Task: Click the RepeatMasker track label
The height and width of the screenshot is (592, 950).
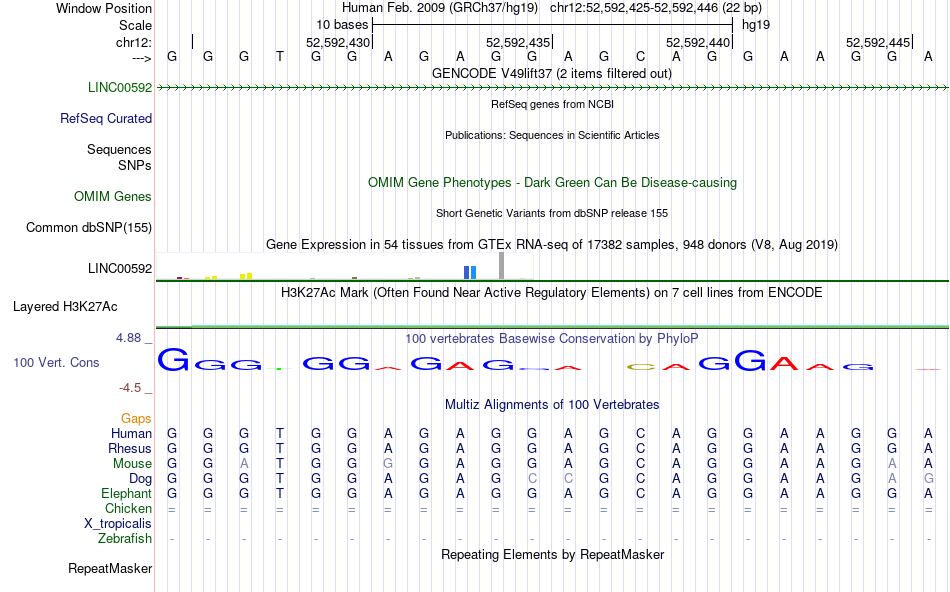Action: pyautogui.click(x=110, y=568)
